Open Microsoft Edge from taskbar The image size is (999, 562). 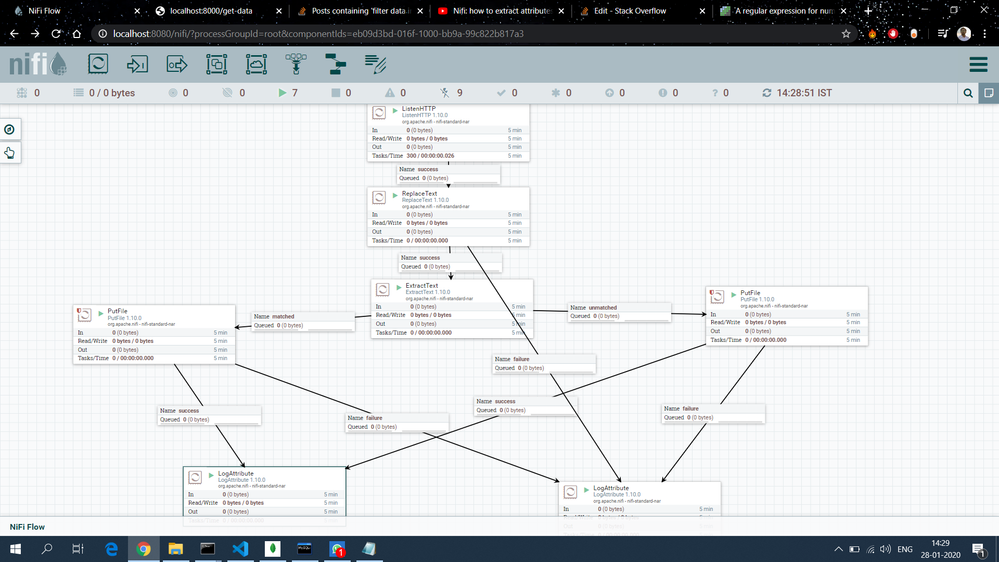click(111, 549)
